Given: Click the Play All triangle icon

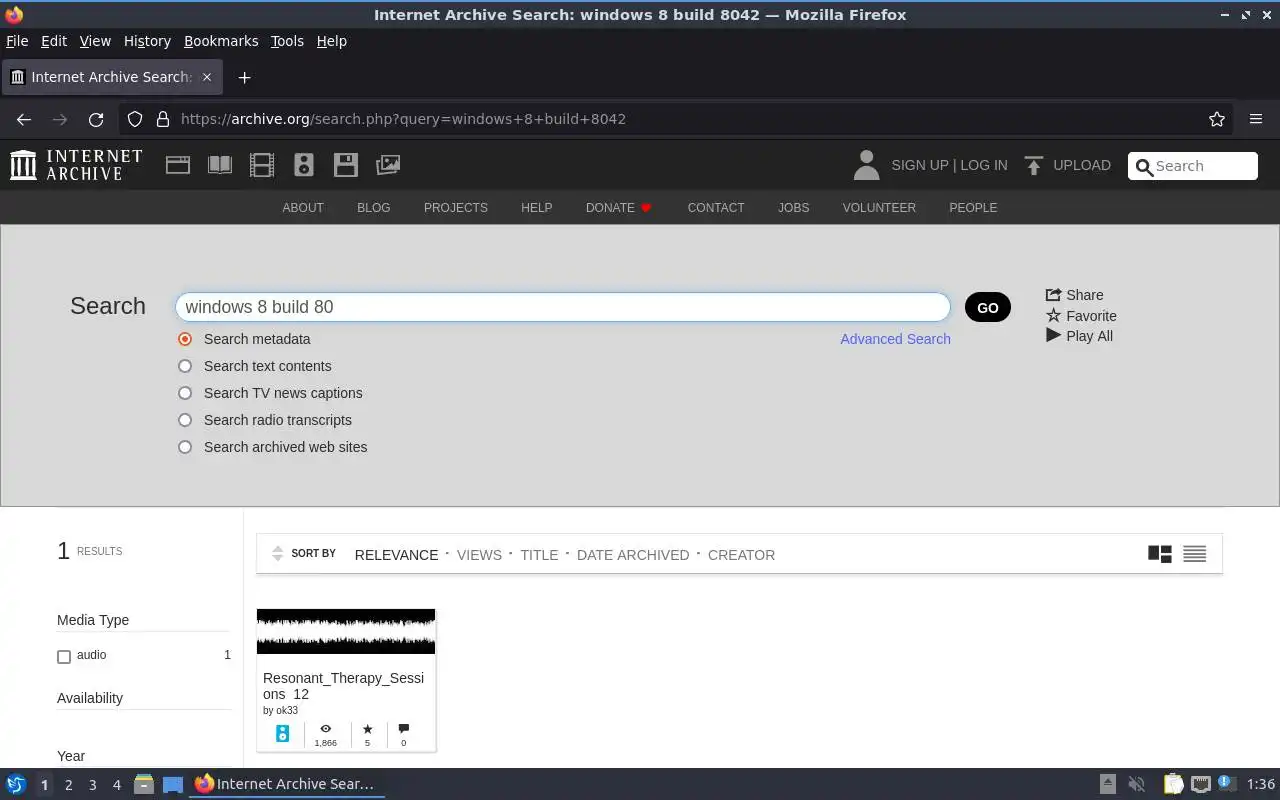Looking at the screenshot, I should (1053, 336).
